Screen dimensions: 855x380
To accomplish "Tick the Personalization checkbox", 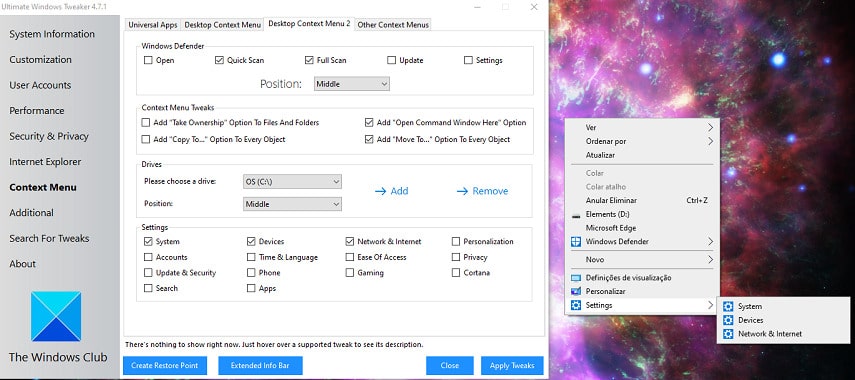I will tap(456, 242).
